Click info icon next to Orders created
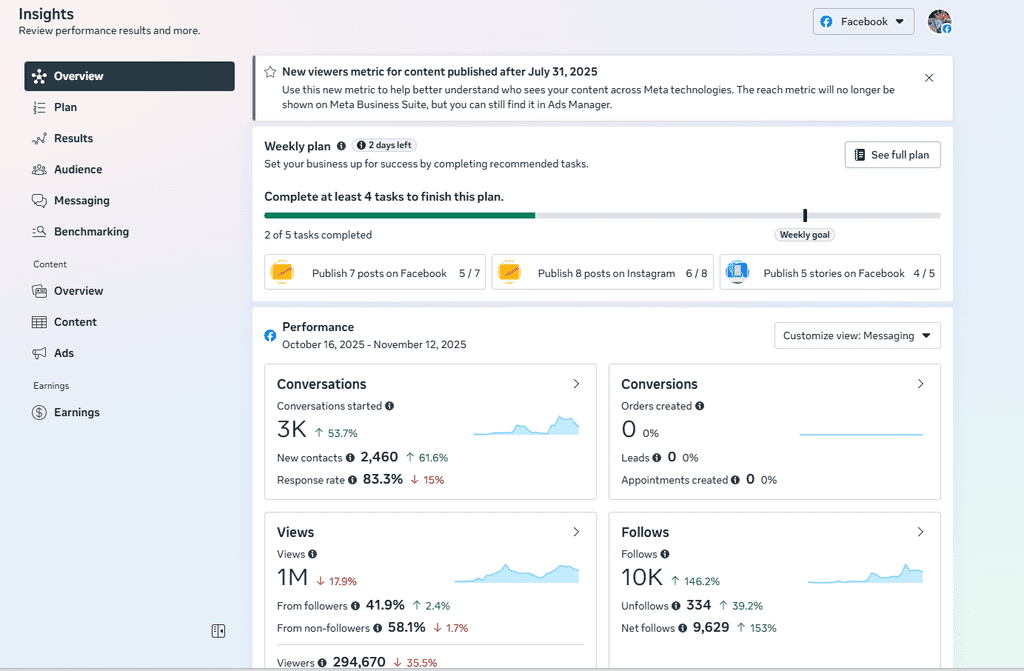 point(700,406)
